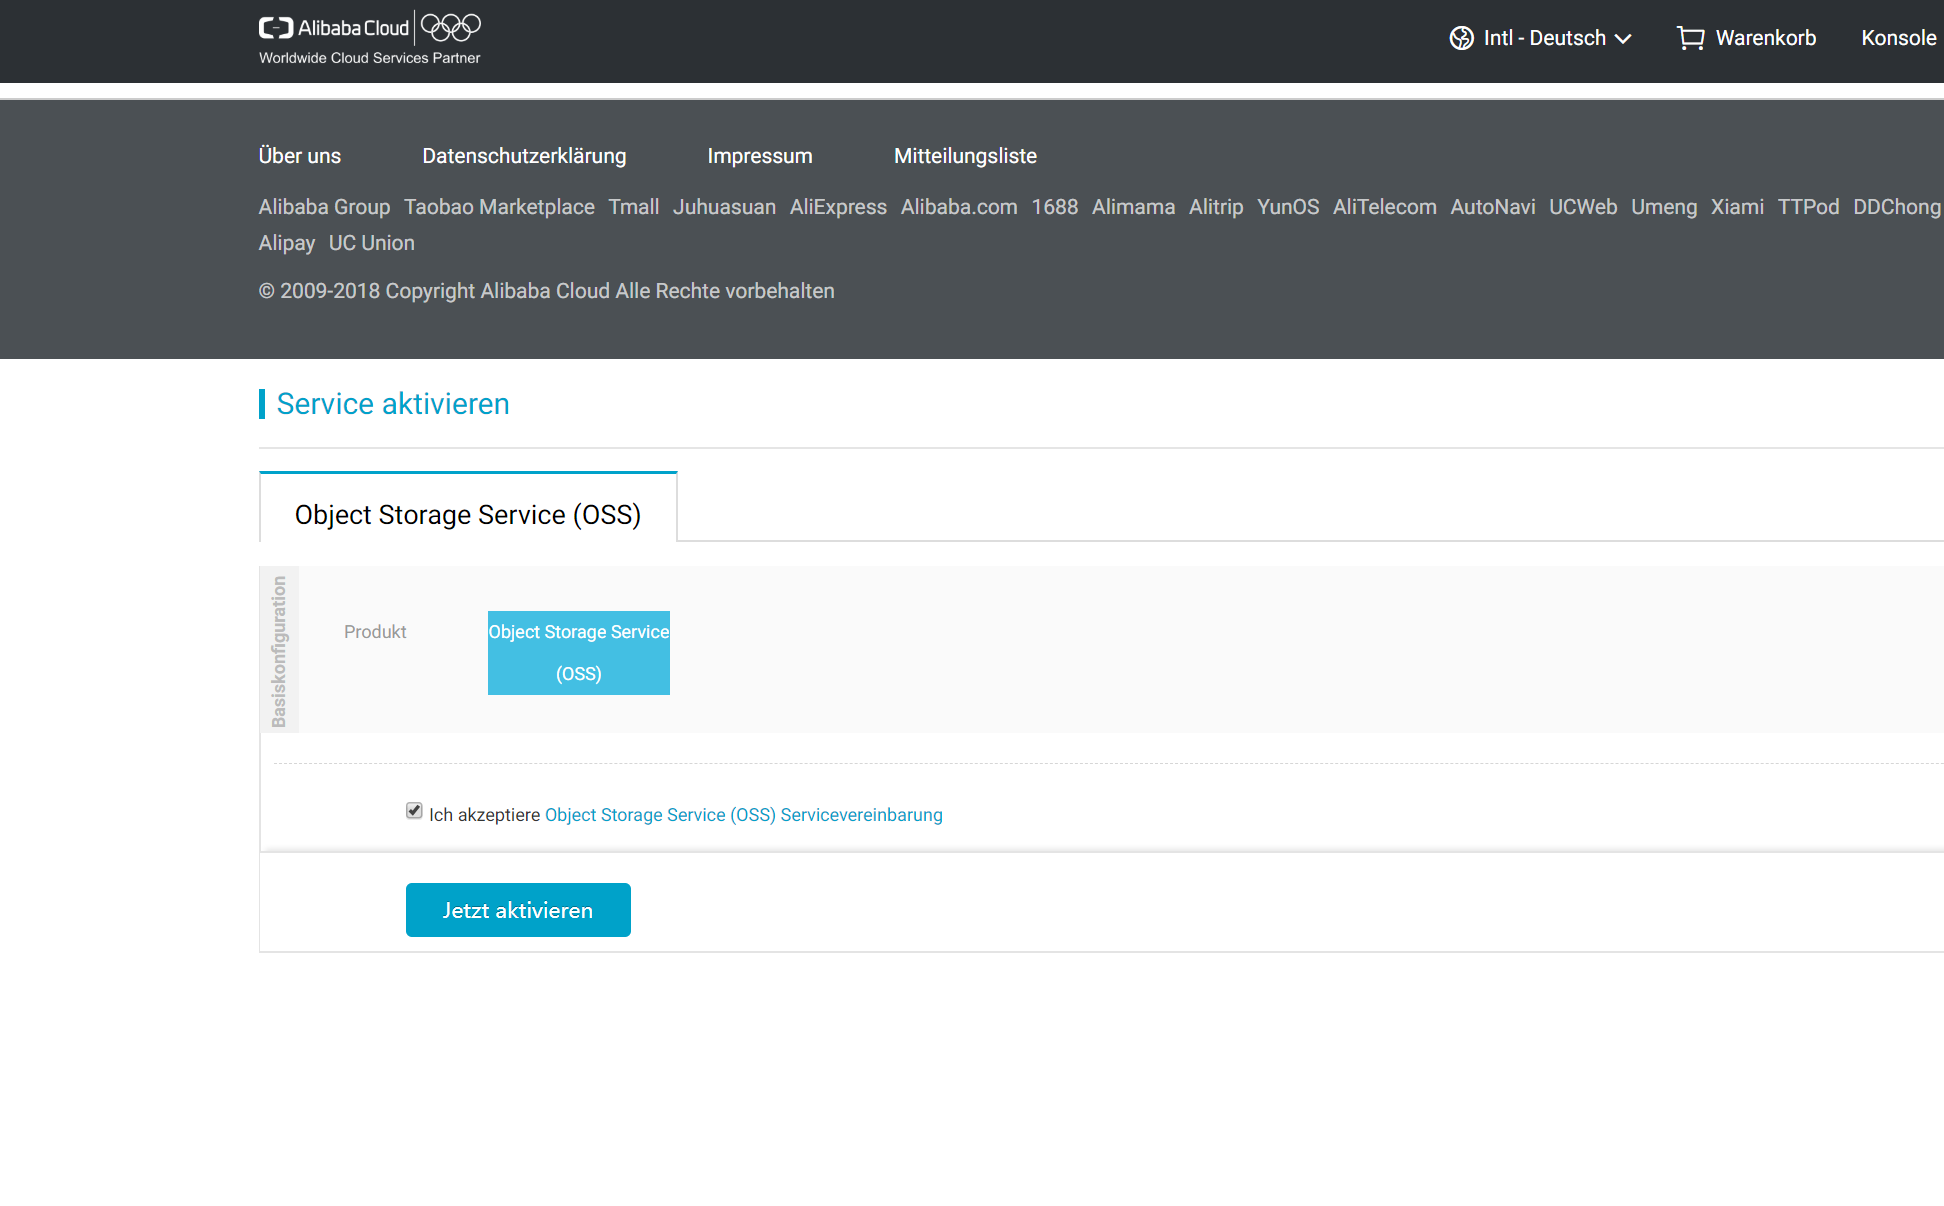Click Worldwide Cloud Services Partner text
Image resolution: width=1944 pixels, height=1206 pixels.
(370, 58)
